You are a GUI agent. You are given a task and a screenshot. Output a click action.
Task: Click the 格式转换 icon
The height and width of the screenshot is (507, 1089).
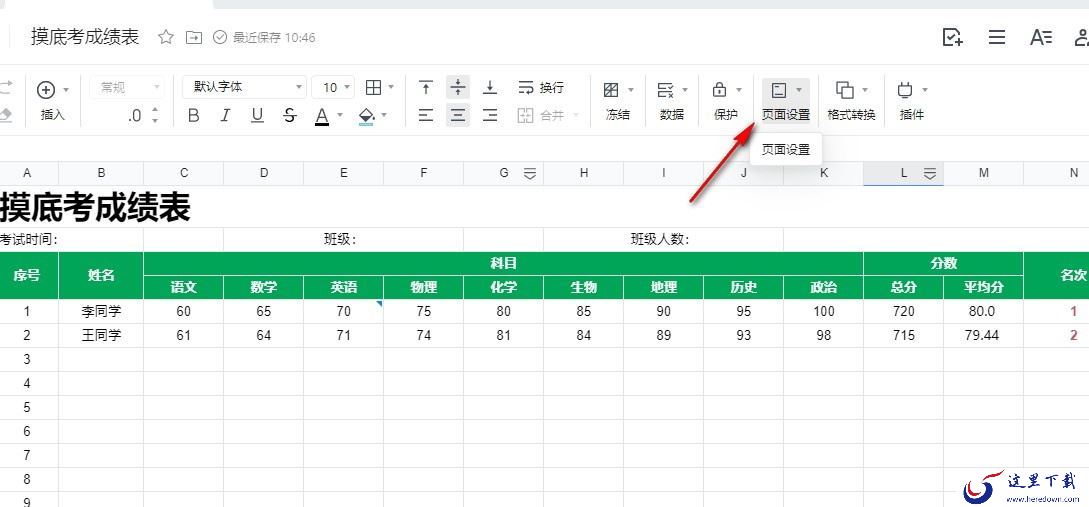pyautogui.click(x=845, y=90)
